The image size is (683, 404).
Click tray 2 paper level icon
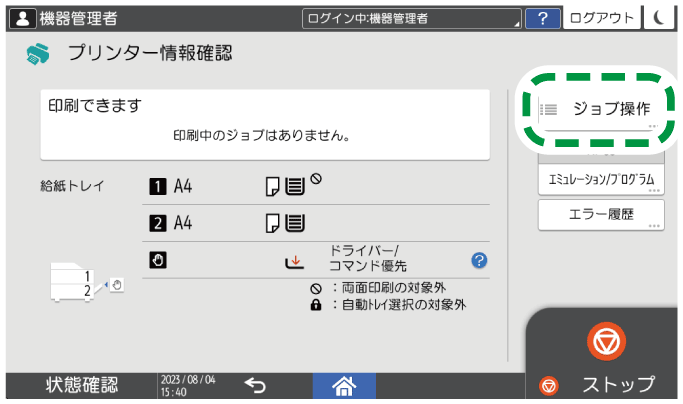pyautogui.click(x=295, y=223)
